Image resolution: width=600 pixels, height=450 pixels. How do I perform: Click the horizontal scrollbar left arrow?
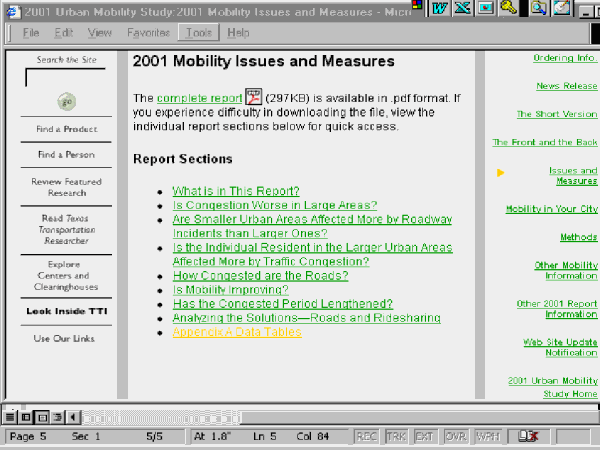[x=72, y=415]
